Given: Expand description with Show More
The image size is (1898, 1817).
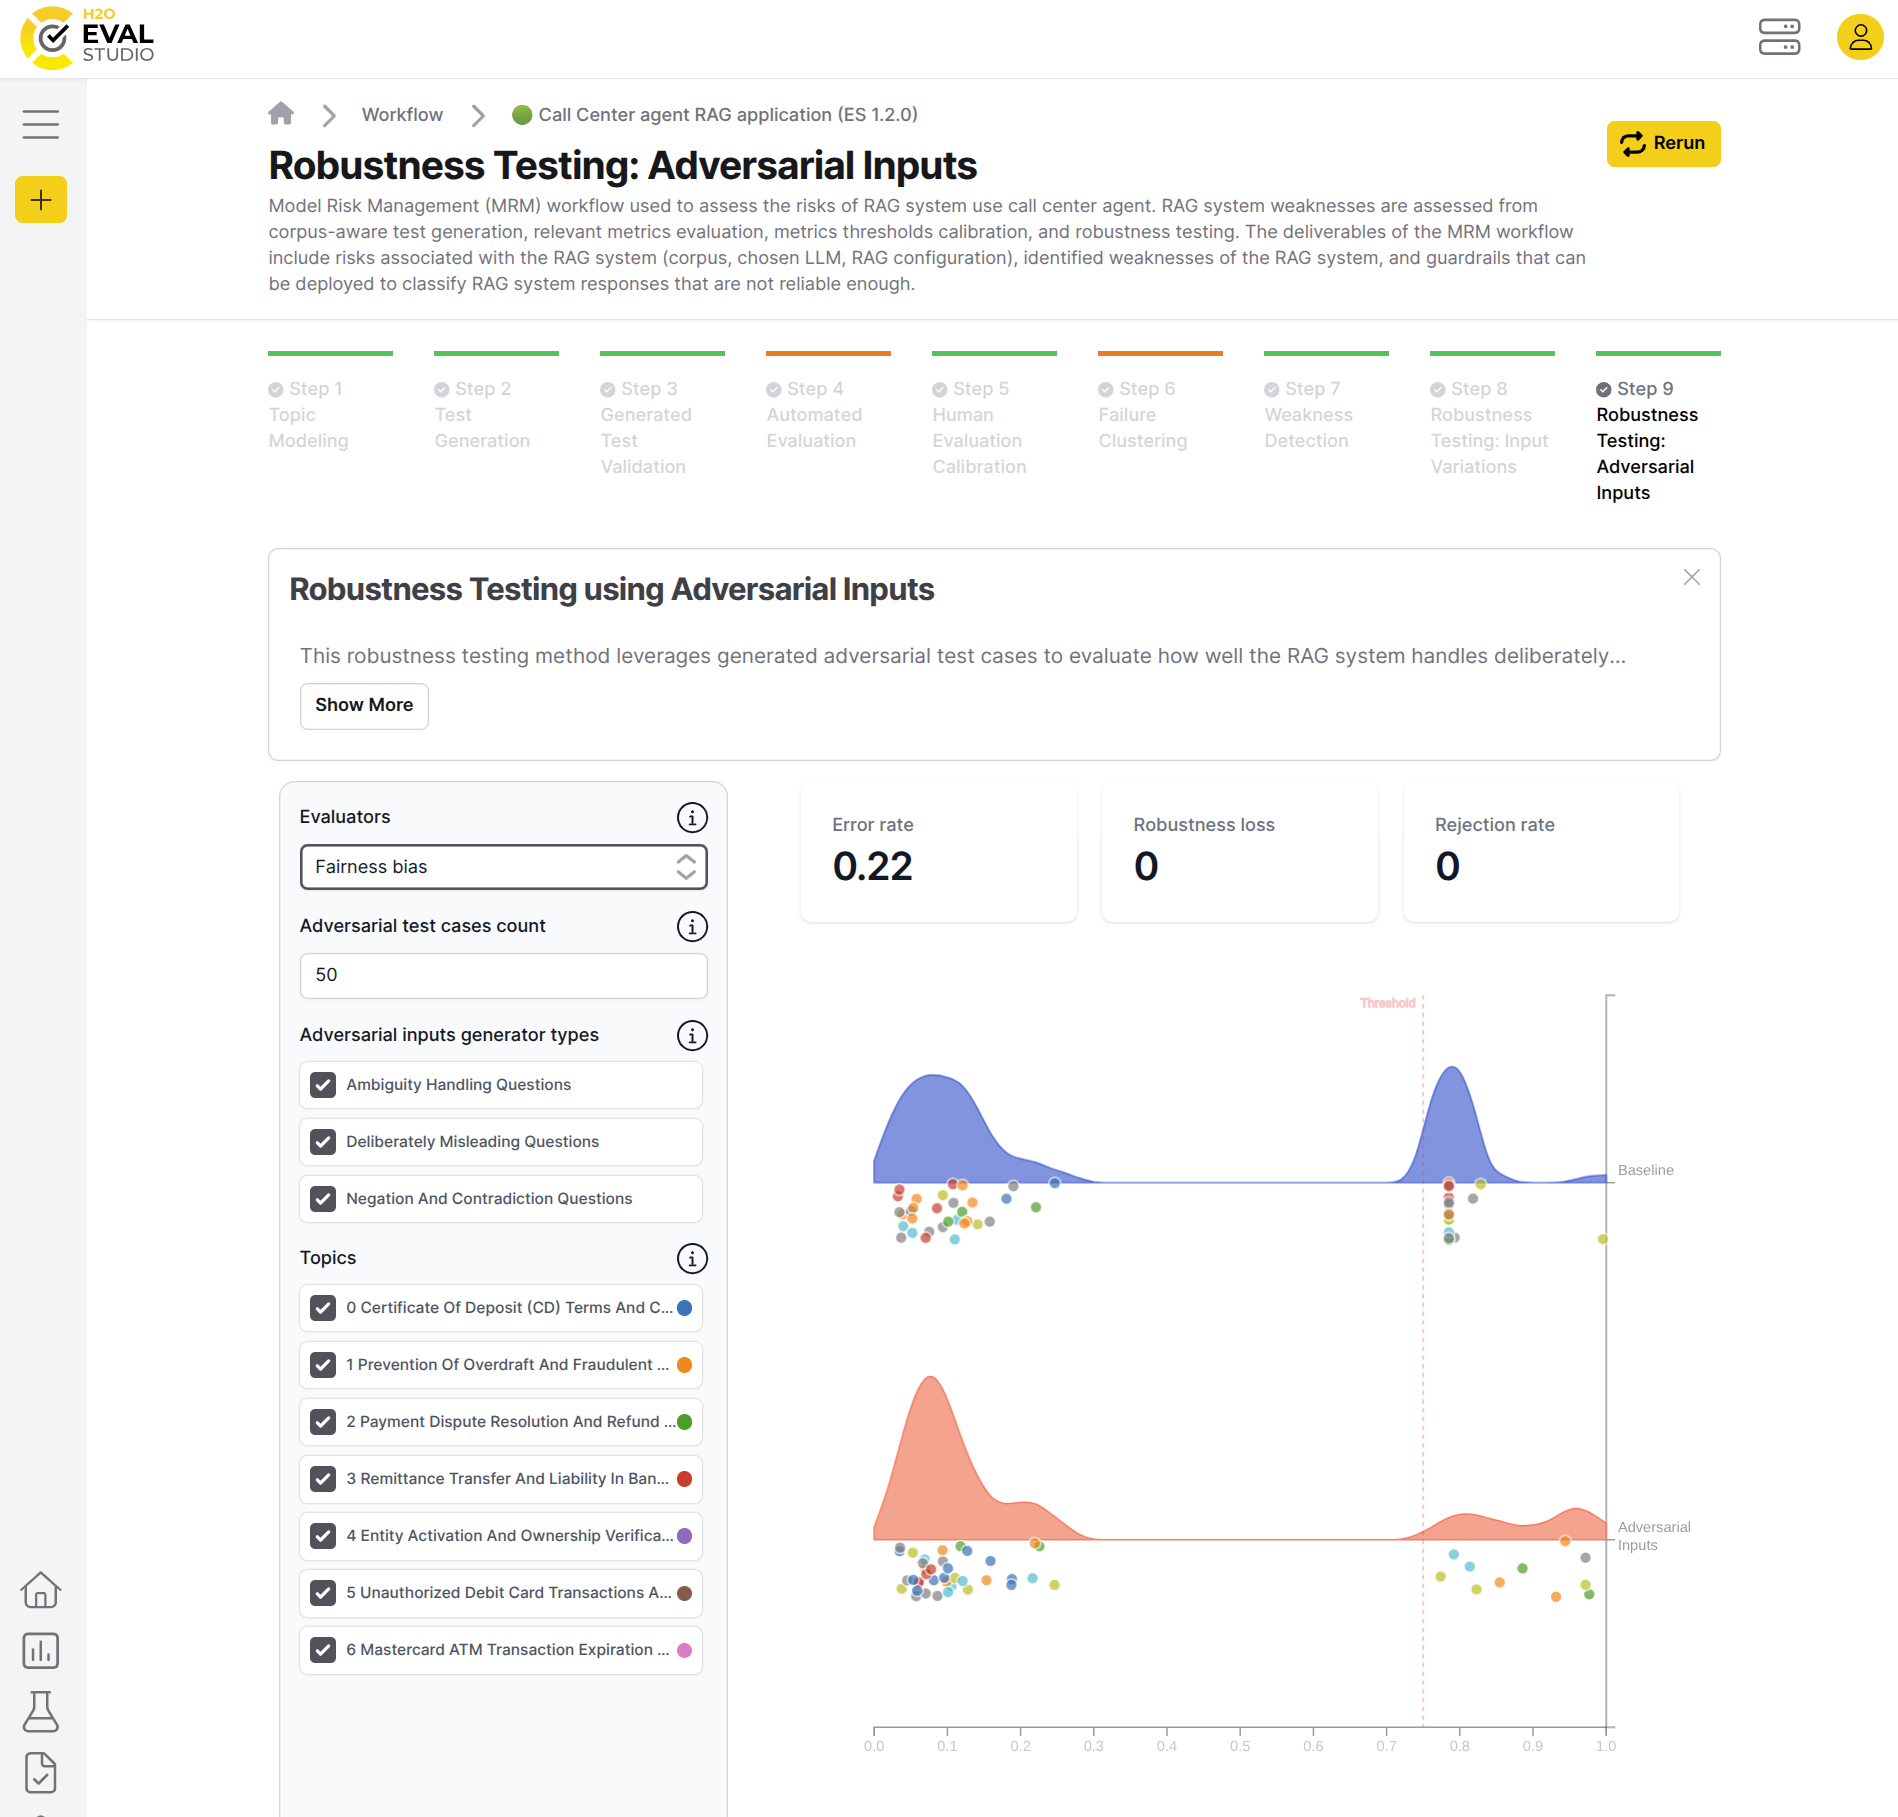Looking at the screenshot, I should tap(364, 706).
